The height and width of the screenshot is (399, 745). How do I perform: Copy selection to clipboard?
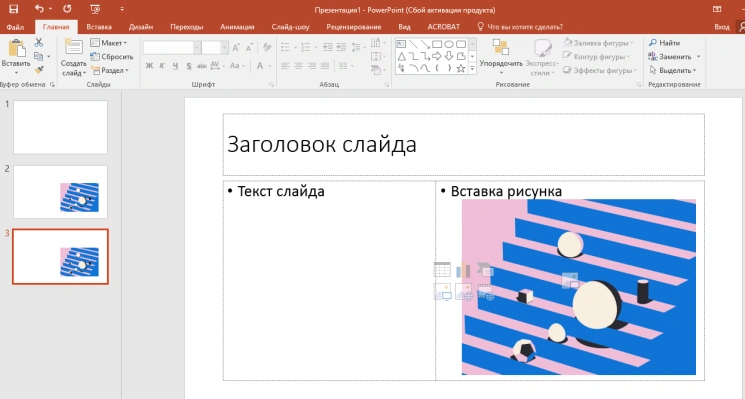pyautogui.click(x=39, y=57)
